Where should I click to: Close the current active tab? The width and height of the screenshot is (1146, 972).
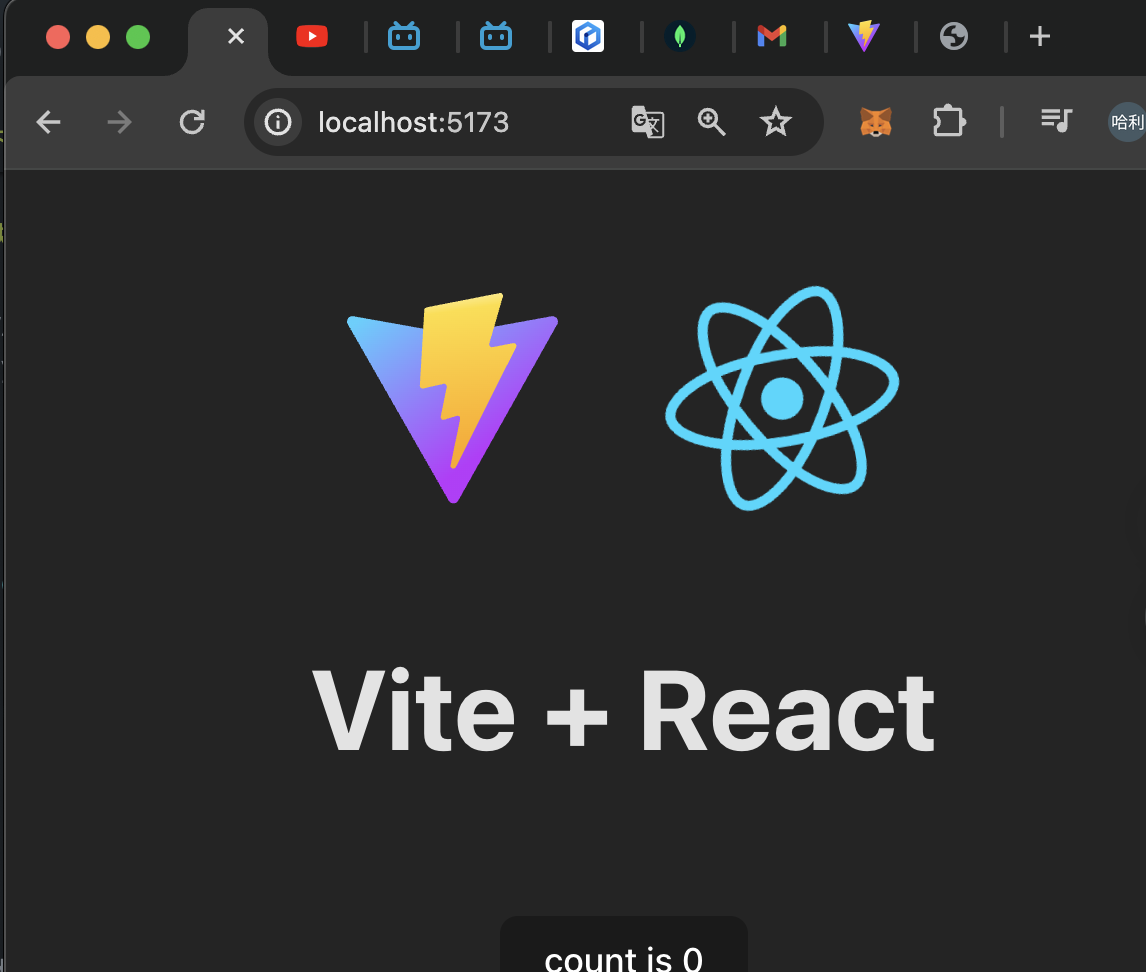point(235,36)
